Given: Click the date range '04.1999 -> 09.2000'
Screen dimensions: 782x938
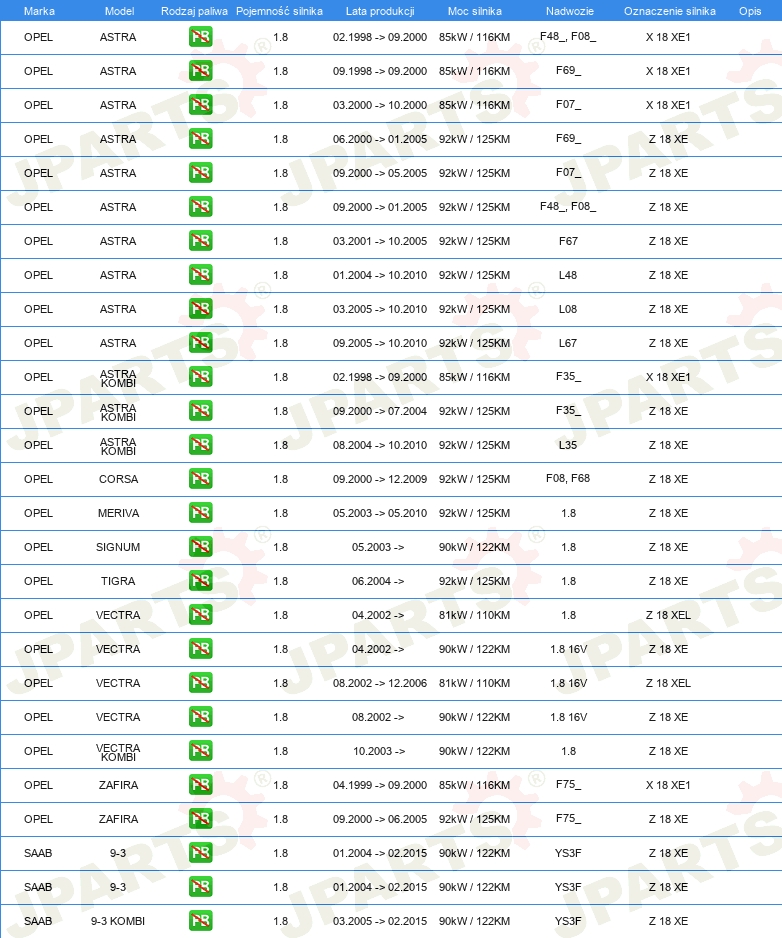Looking at the screenshot, I should click(380, 785).
